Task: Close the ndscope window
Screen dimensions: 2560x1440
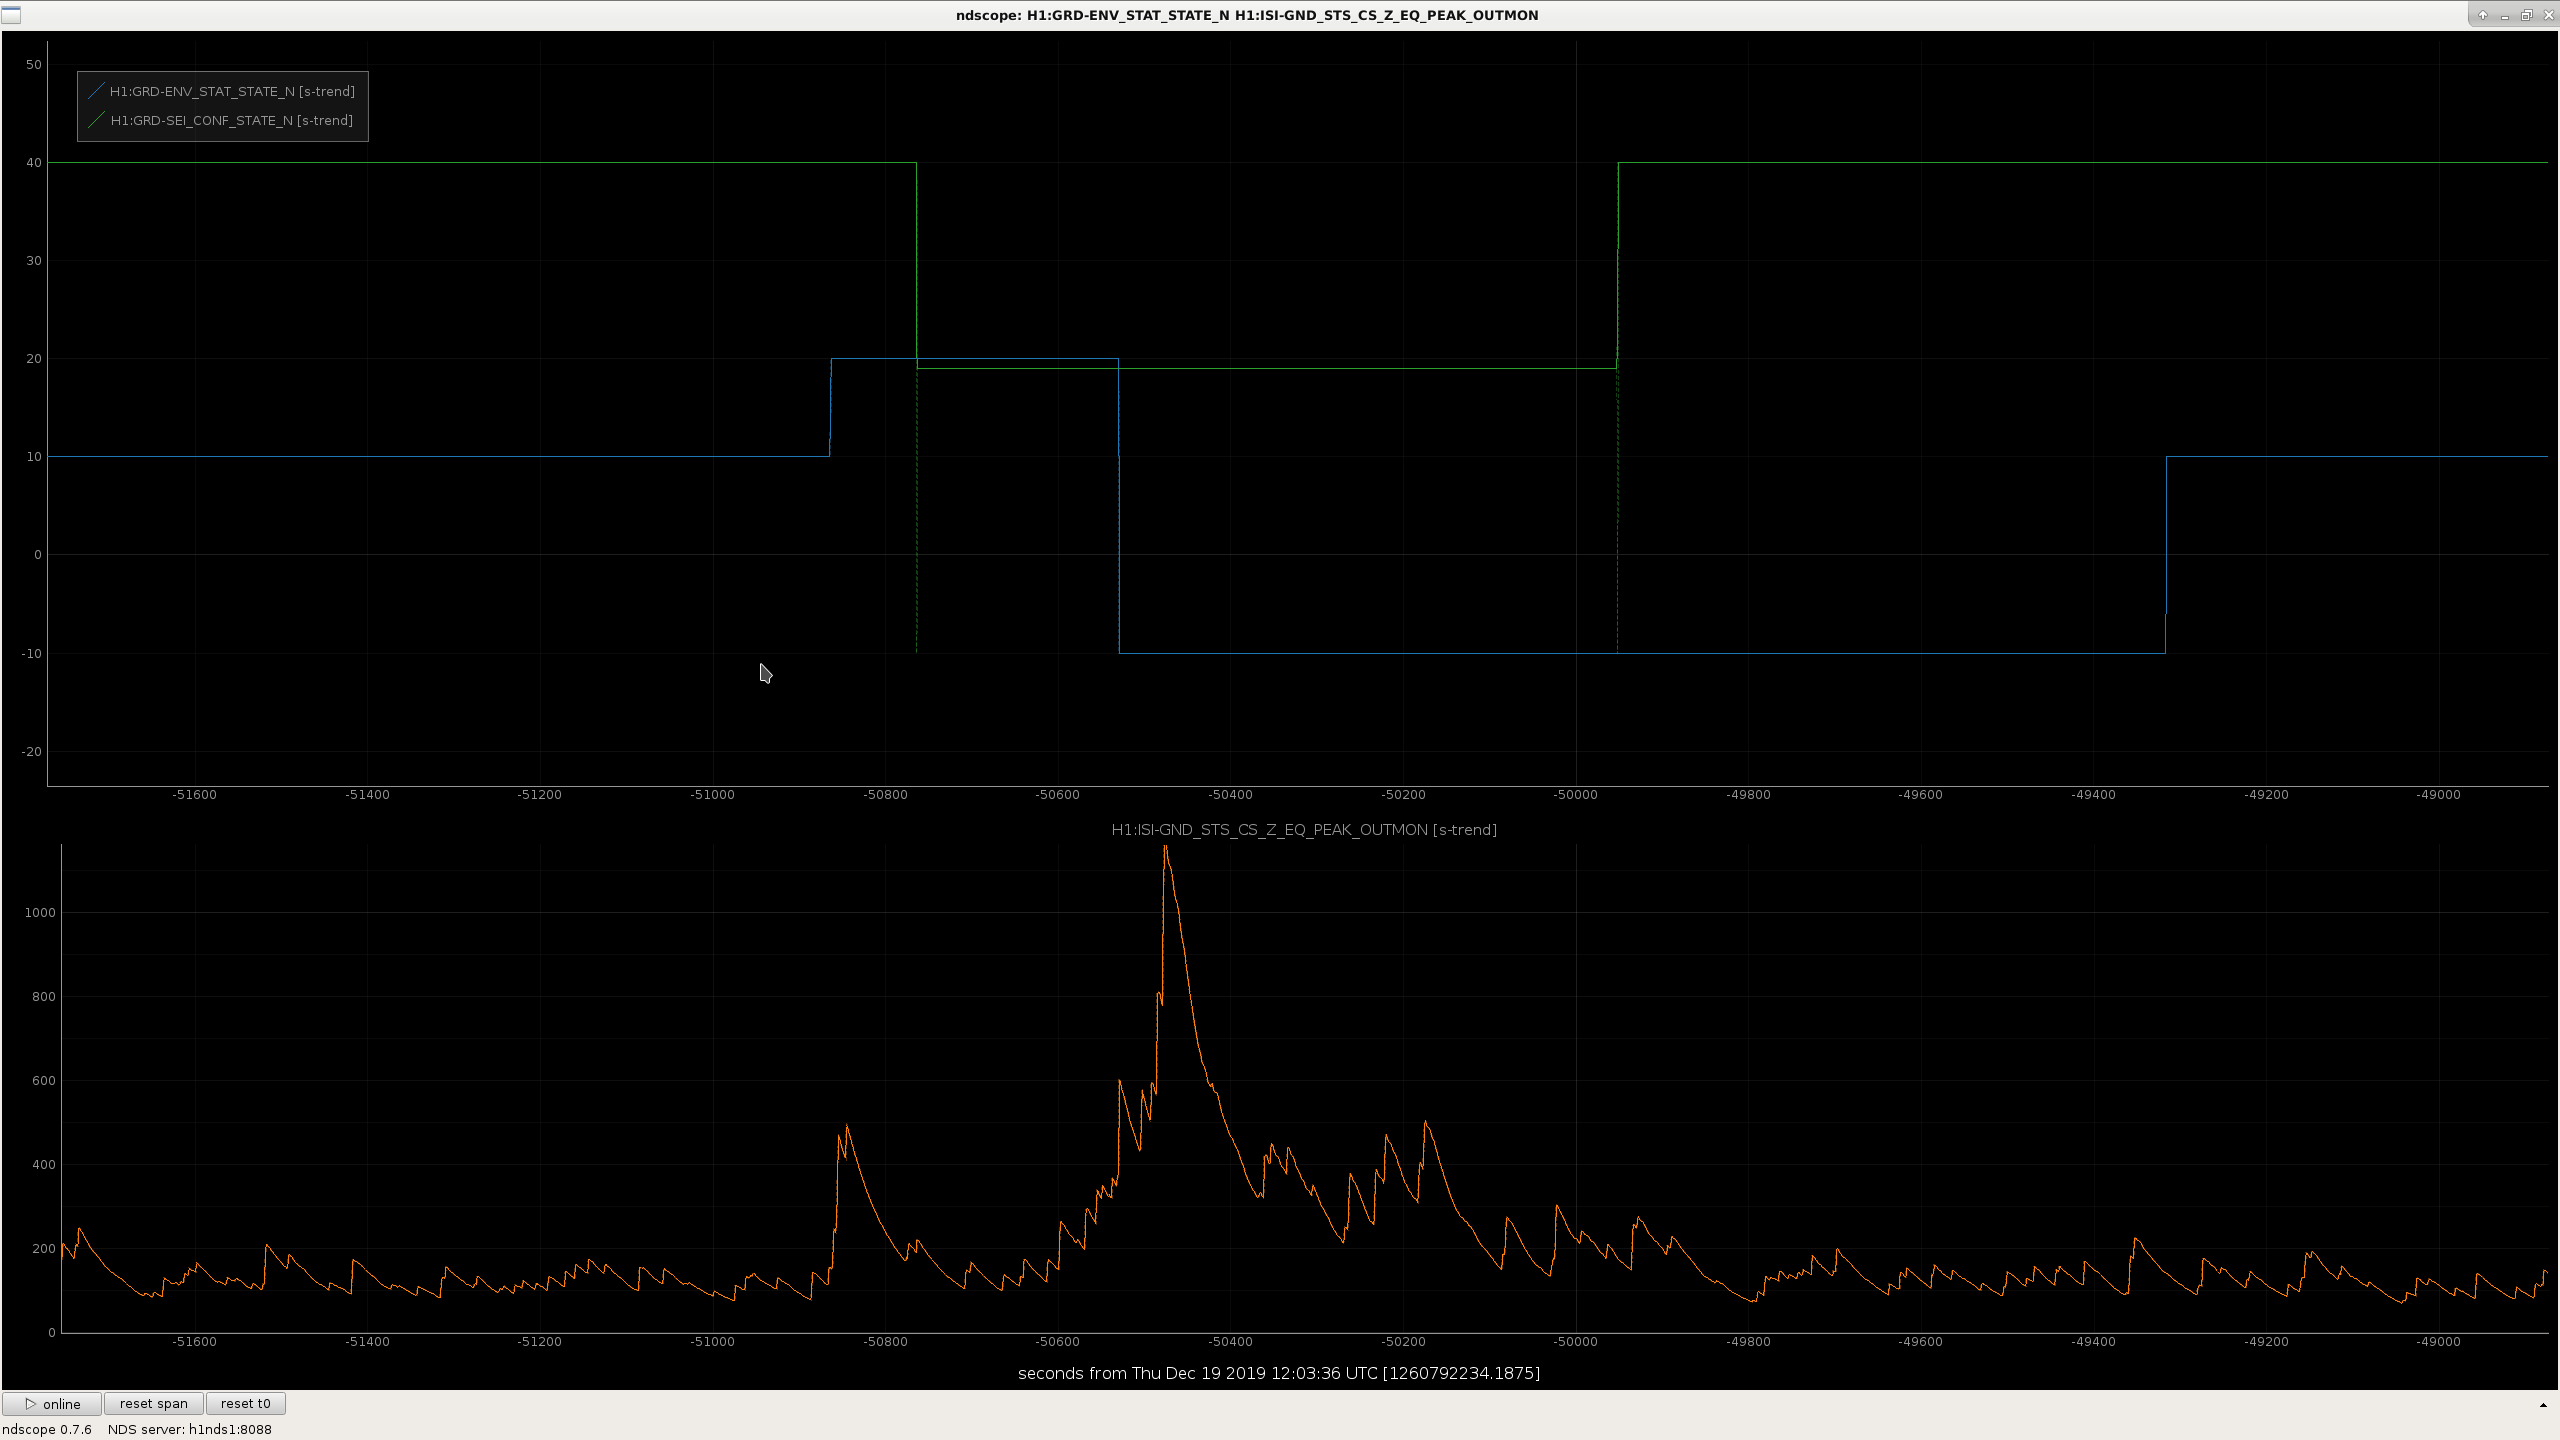Action: click(2548, 15)
